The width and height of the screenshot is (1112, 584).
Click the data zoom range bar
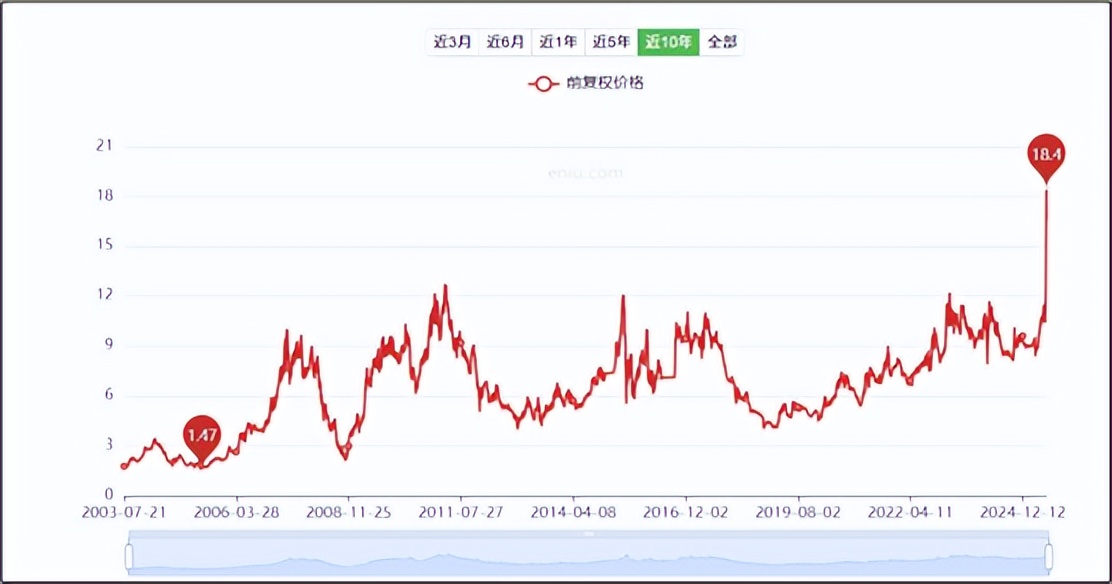589,553
